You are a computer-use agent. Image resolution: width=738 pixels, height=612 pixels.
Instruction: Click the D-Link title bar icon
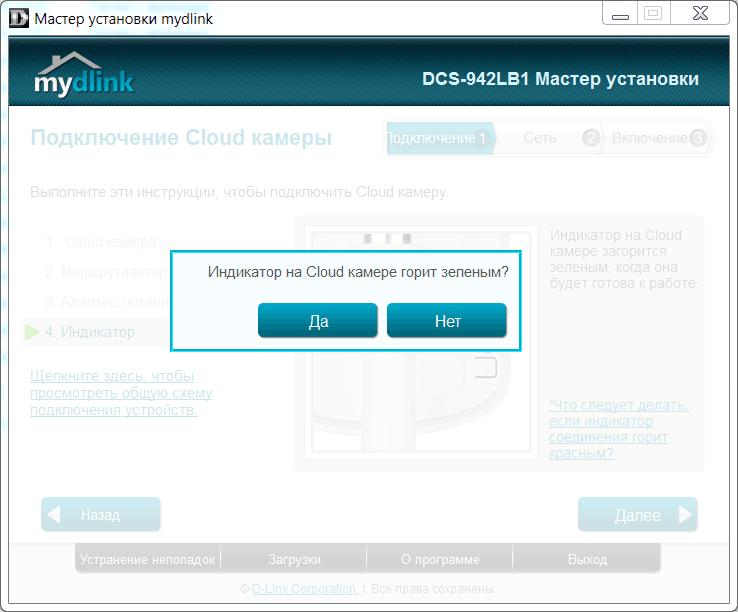point(19,18)
